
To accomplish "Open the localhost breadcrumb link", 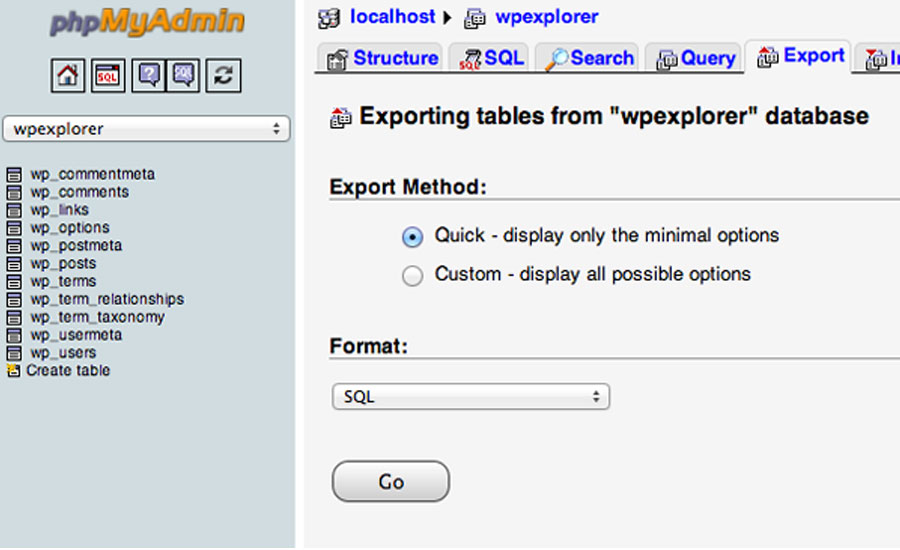I will [393, 17].
